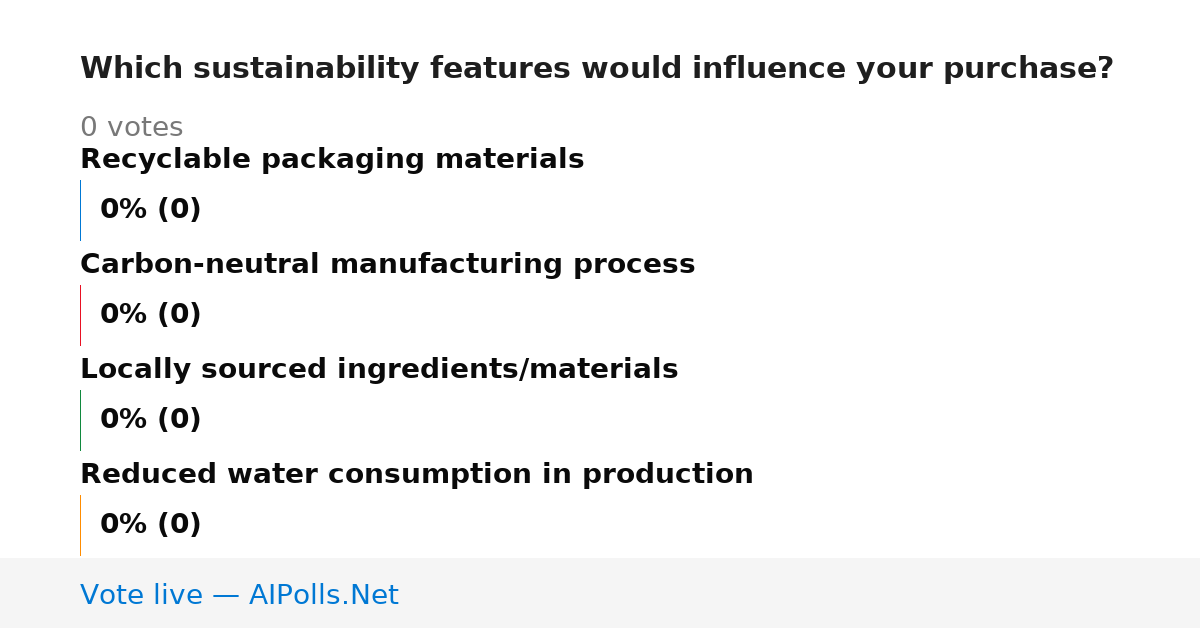Select Reduced water consumption in production option
This screenshot has height=628, width=1200.
click(x=416, y=475)
